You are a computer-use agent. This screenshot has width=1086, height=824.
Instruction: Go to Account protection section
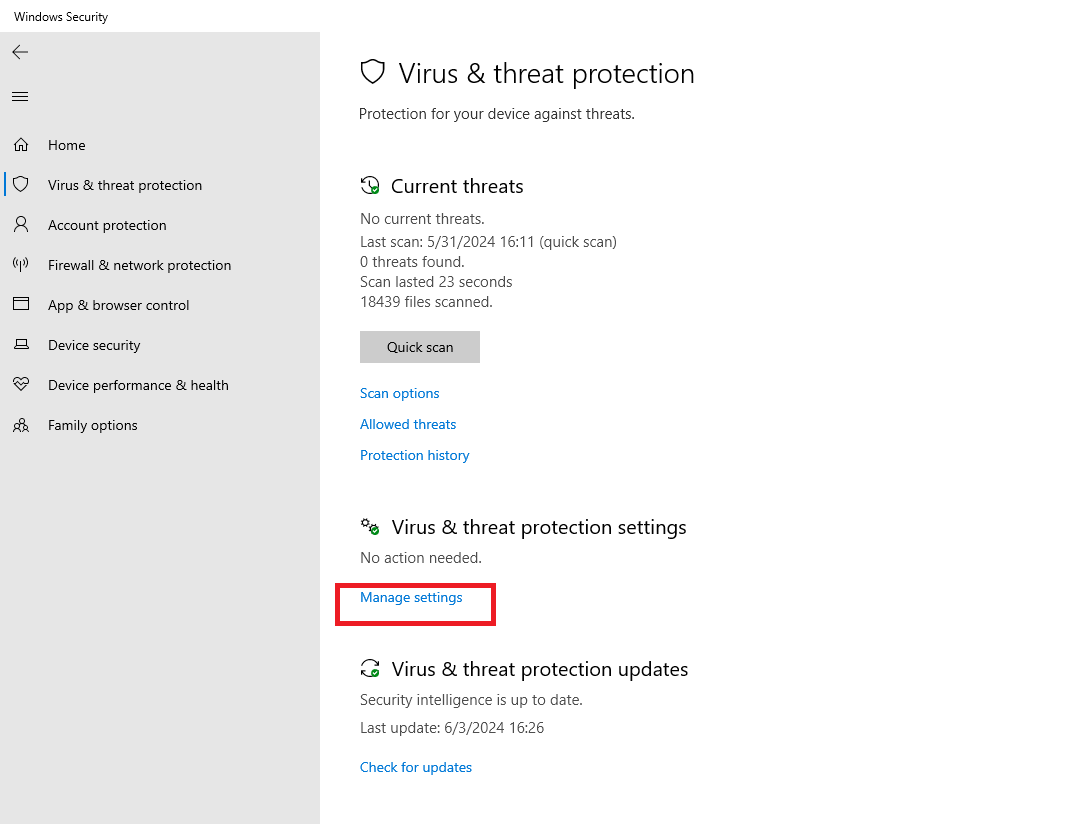(107, 225)
